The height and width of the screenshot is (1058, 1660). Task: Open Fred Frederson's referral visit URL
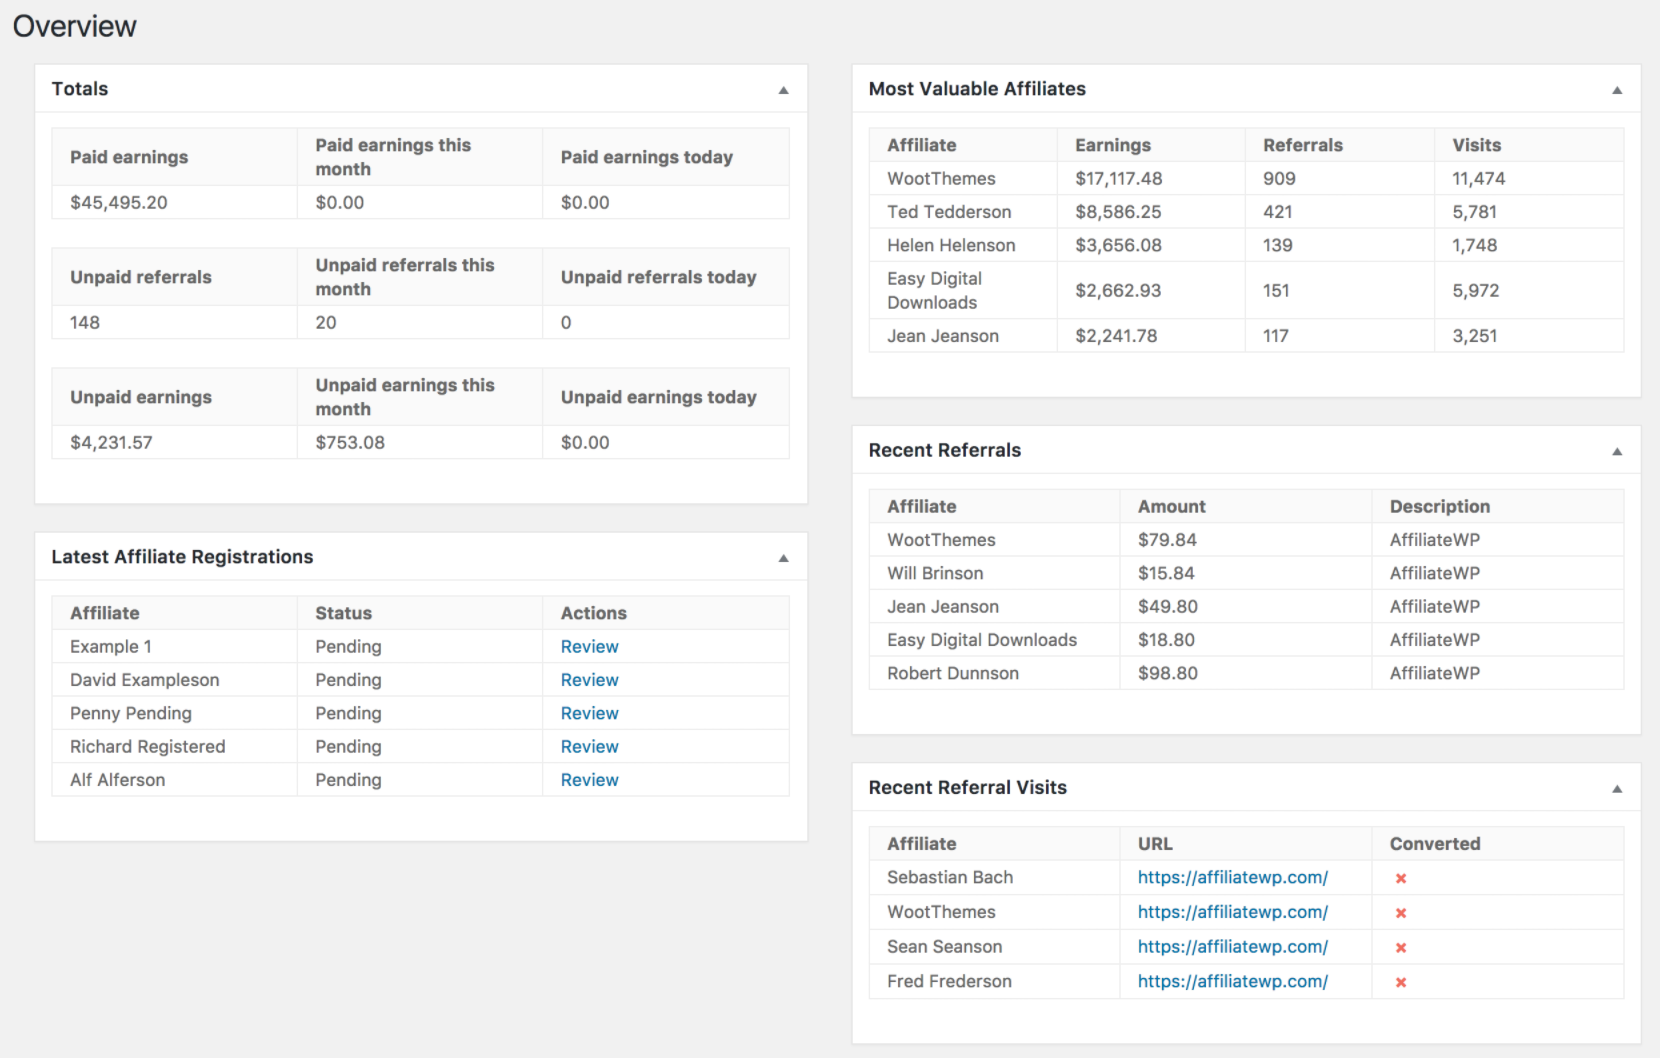1232,981
